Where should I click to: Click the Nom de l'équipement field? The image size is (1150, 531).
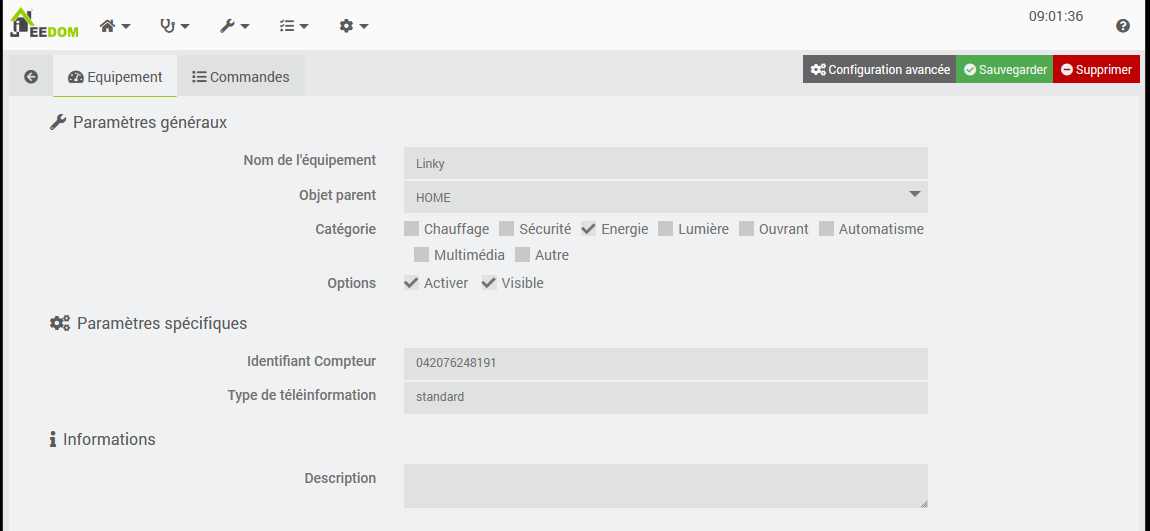(665, 164)
